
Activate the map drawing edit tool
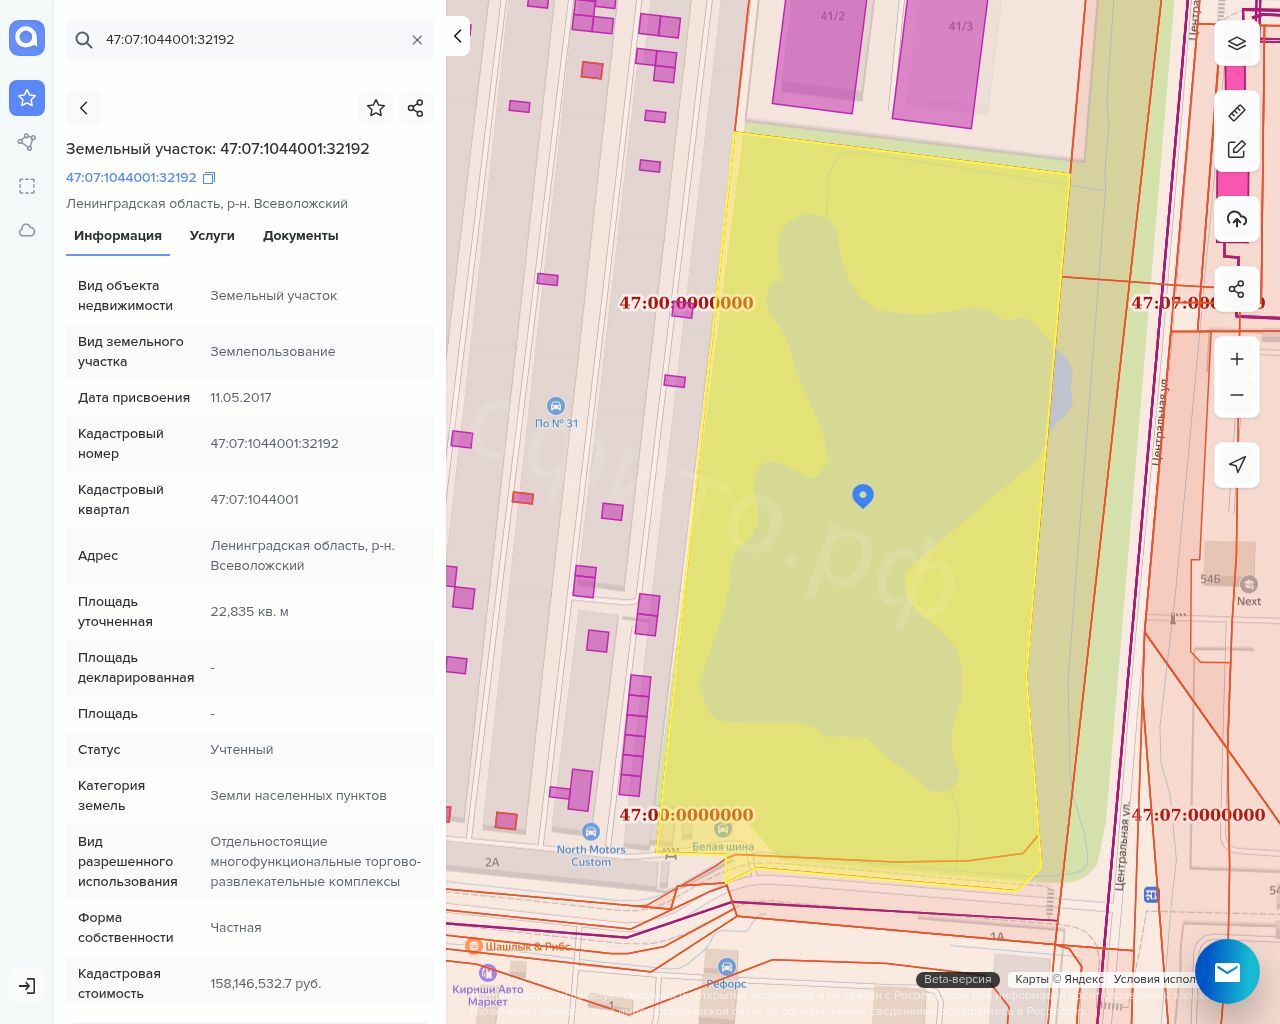[1237, 150]
